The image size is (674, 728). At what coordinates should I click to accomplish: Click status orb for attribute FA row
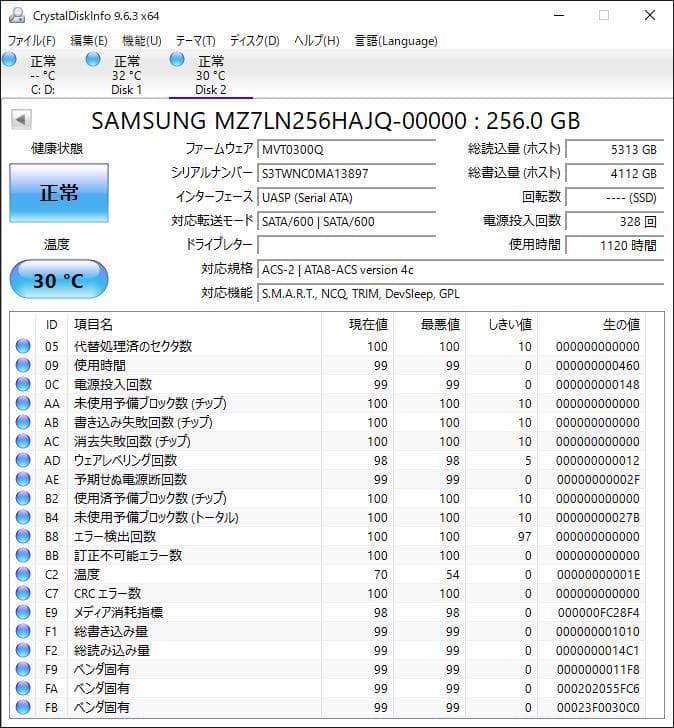point(23,689)
